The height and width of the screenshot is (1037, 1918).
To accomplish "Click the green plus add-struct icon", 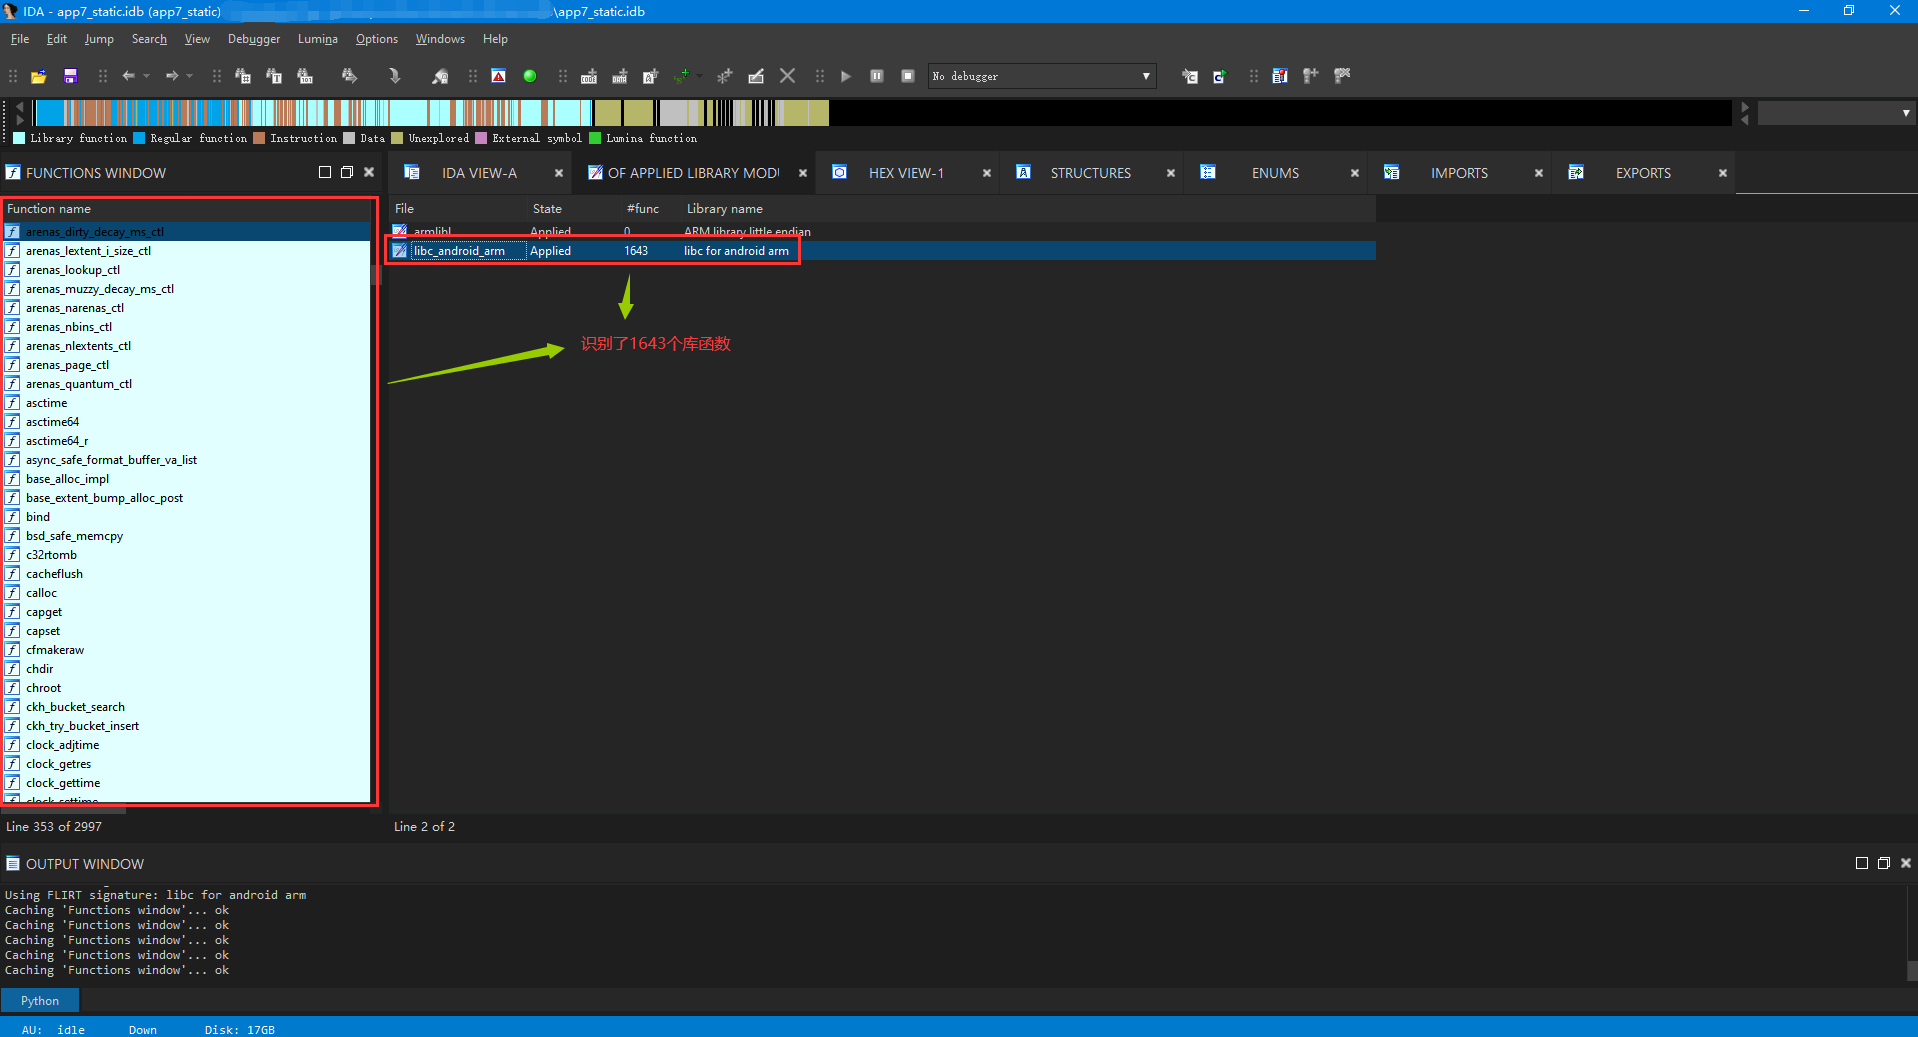I will click(683, 76).
